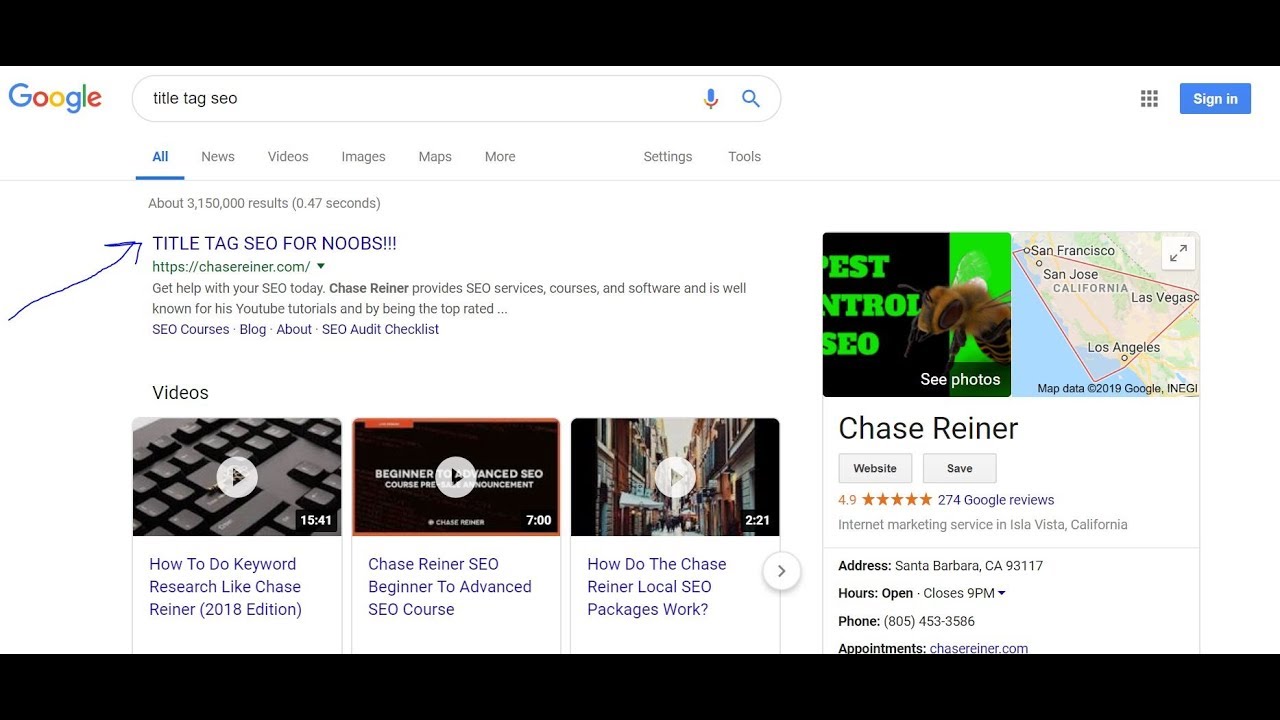This screenshot has width=1280, height=720.
Task: Switch to the Images tab
Action: (x=363, y=157)
